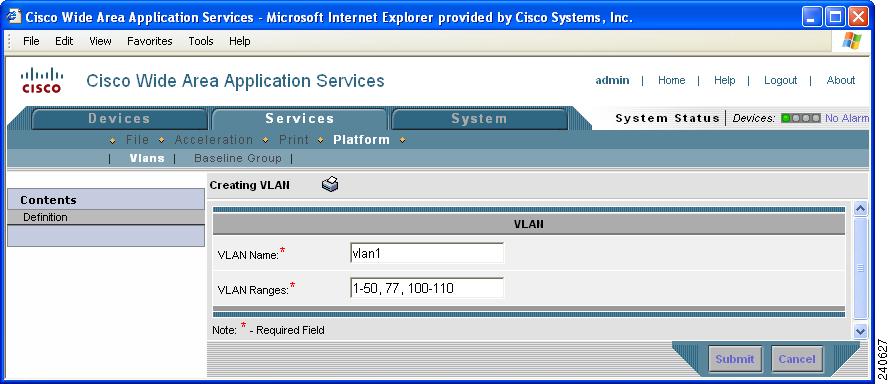
Task: Click the System Status label
Action: click(668, 118)
